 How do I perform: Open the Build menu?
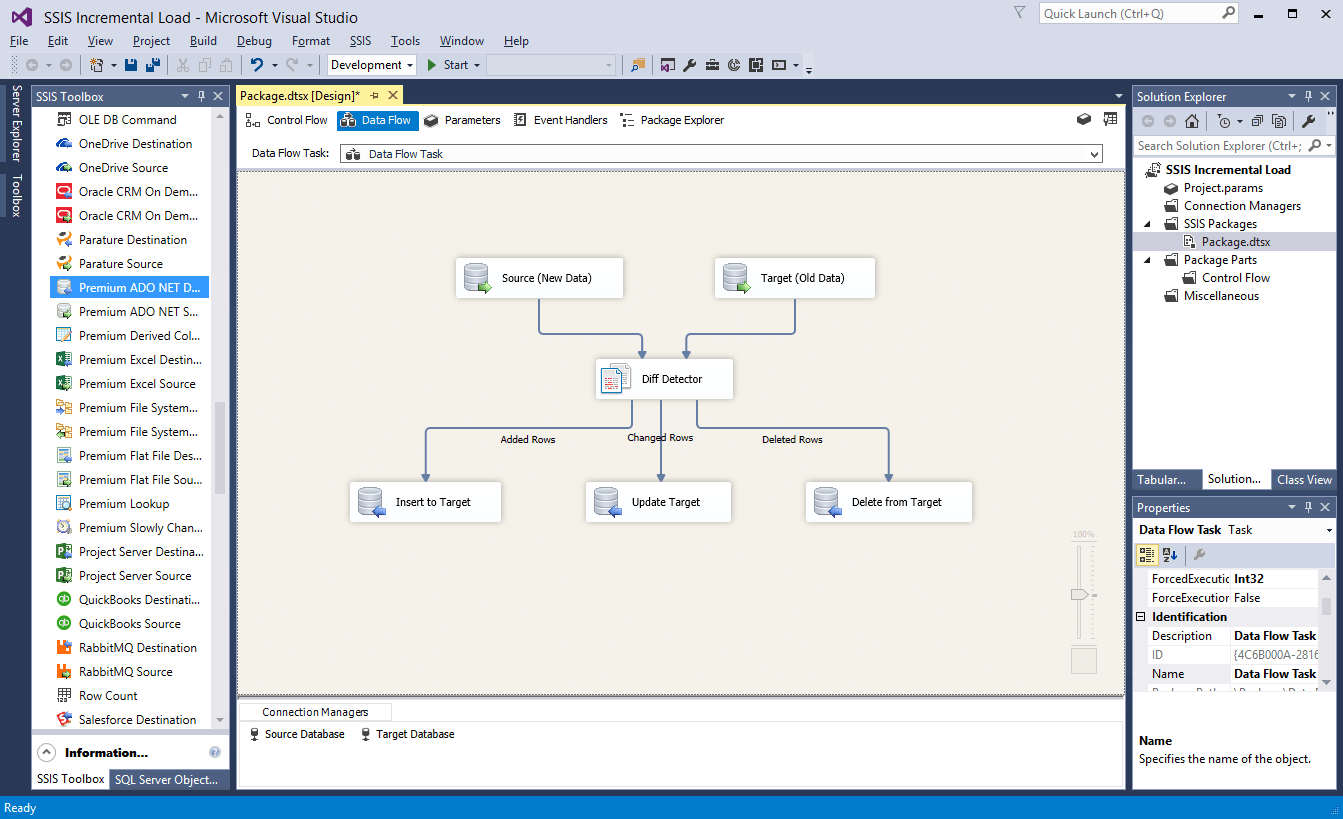(203, 41)
